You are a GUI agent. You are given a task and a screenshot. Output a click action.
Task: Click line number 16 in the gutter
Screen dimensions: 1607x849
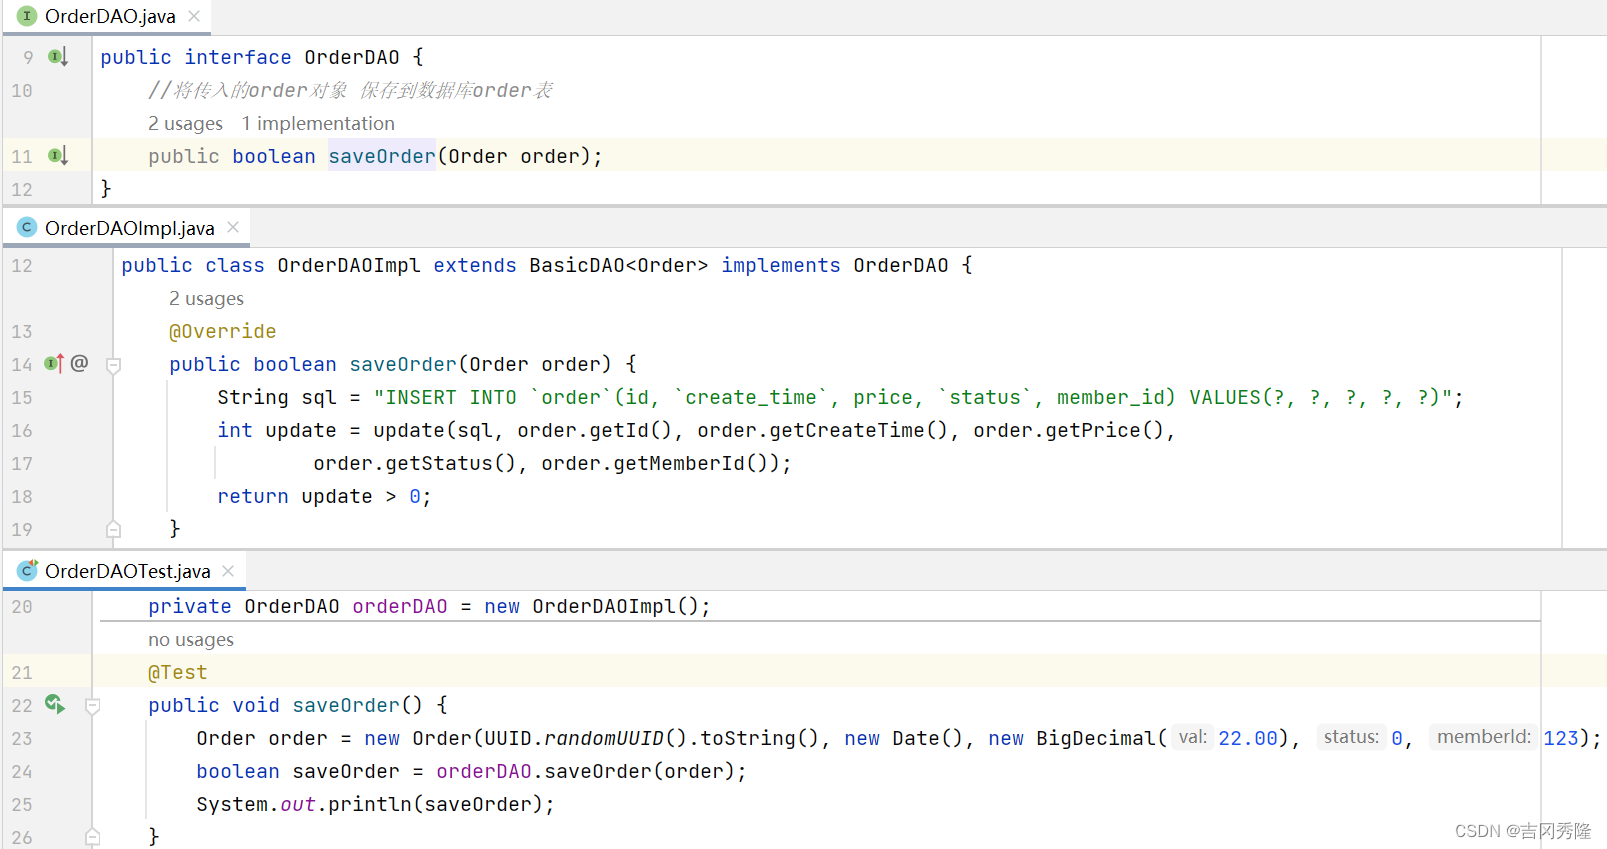pos(22,430)
